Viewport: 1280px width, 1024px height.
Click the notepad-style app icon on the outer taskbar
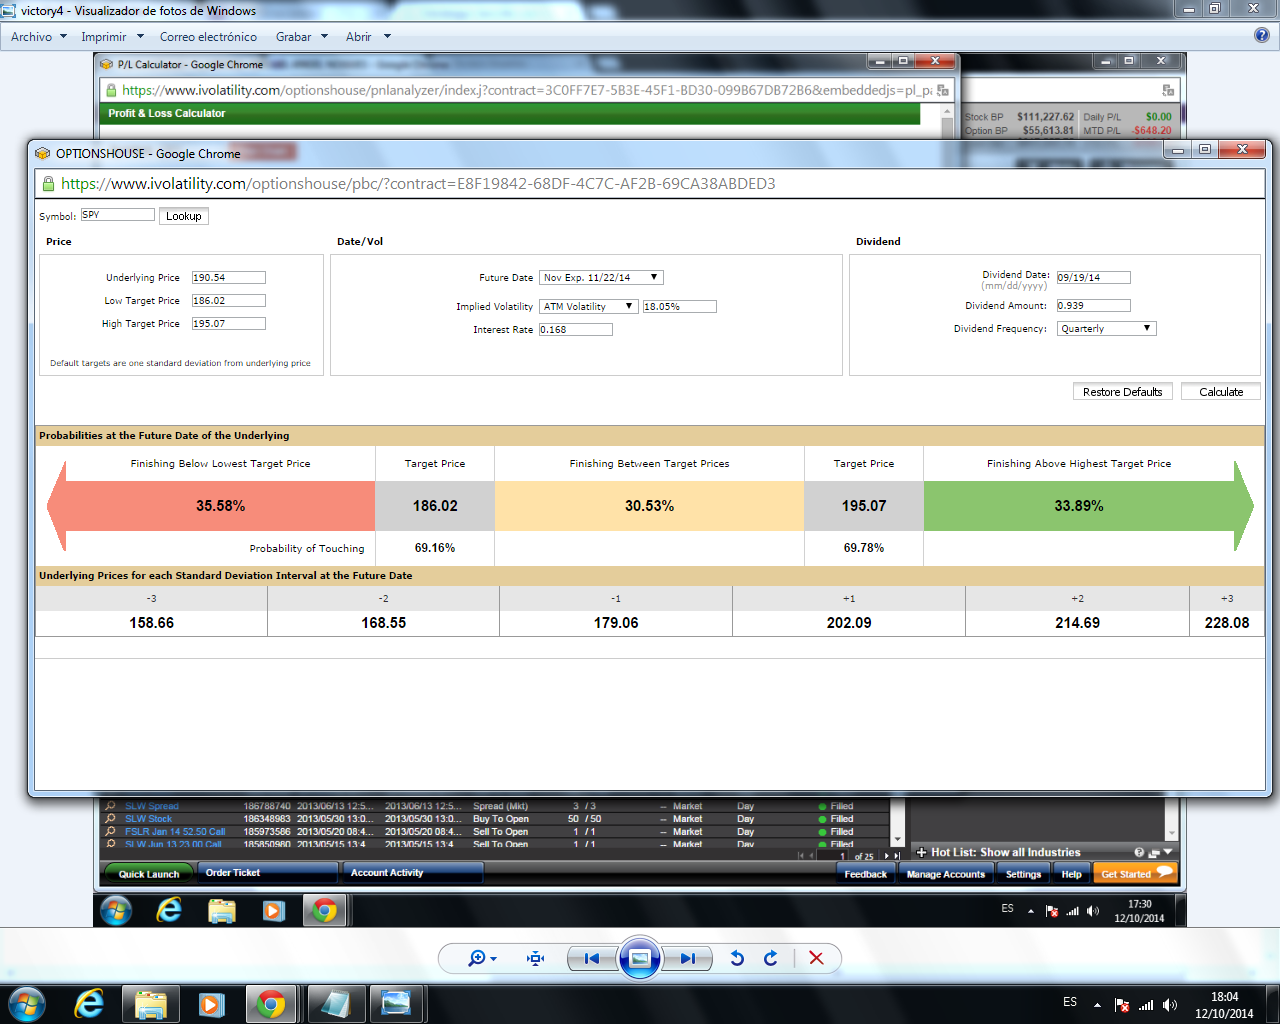(x=335, y=1004)
